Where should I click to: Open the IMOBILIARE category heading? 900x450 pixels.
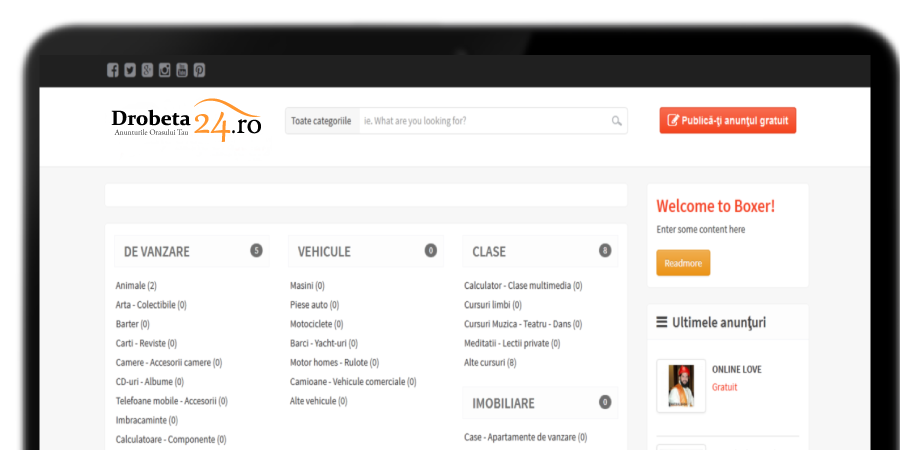[503, 404]
